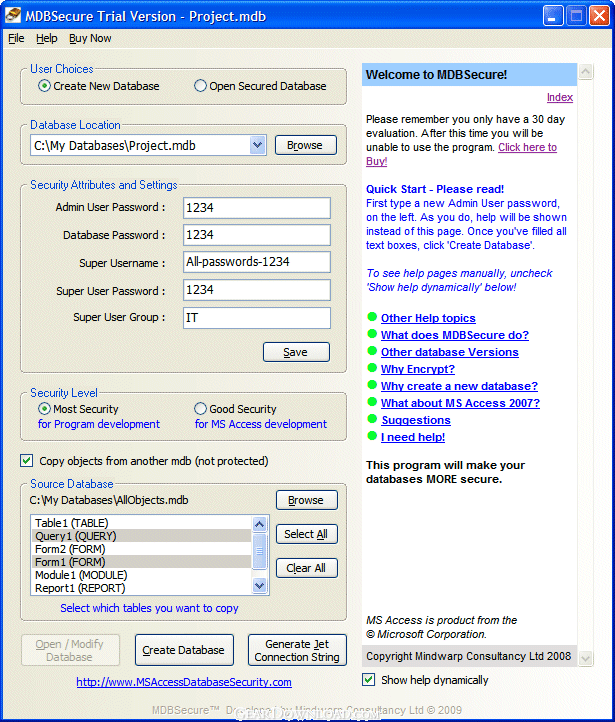Image resolution: width=615 pixels, height=722 pixels.
Task: Open Why Encrypt? help link
Action: click(x=418, y=369)
